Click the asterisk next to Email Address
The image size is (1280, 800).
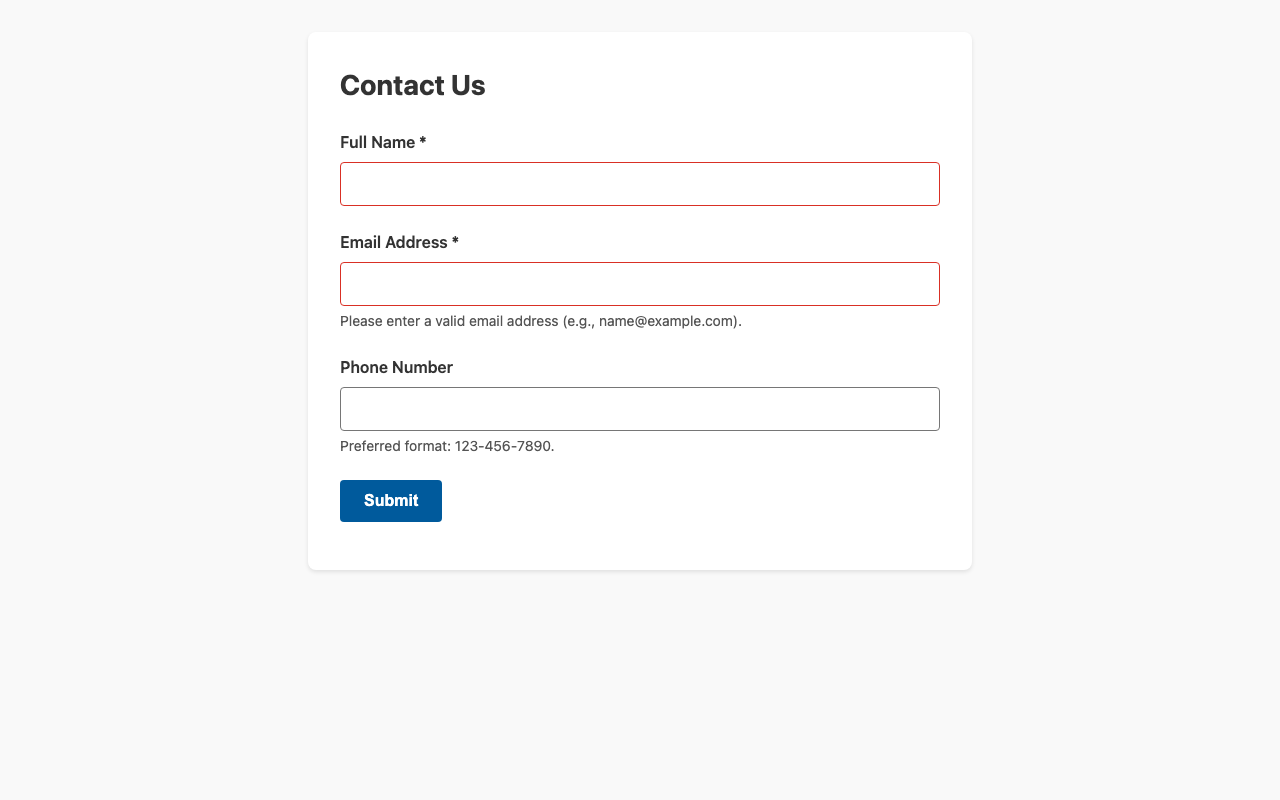coord(455,242)
